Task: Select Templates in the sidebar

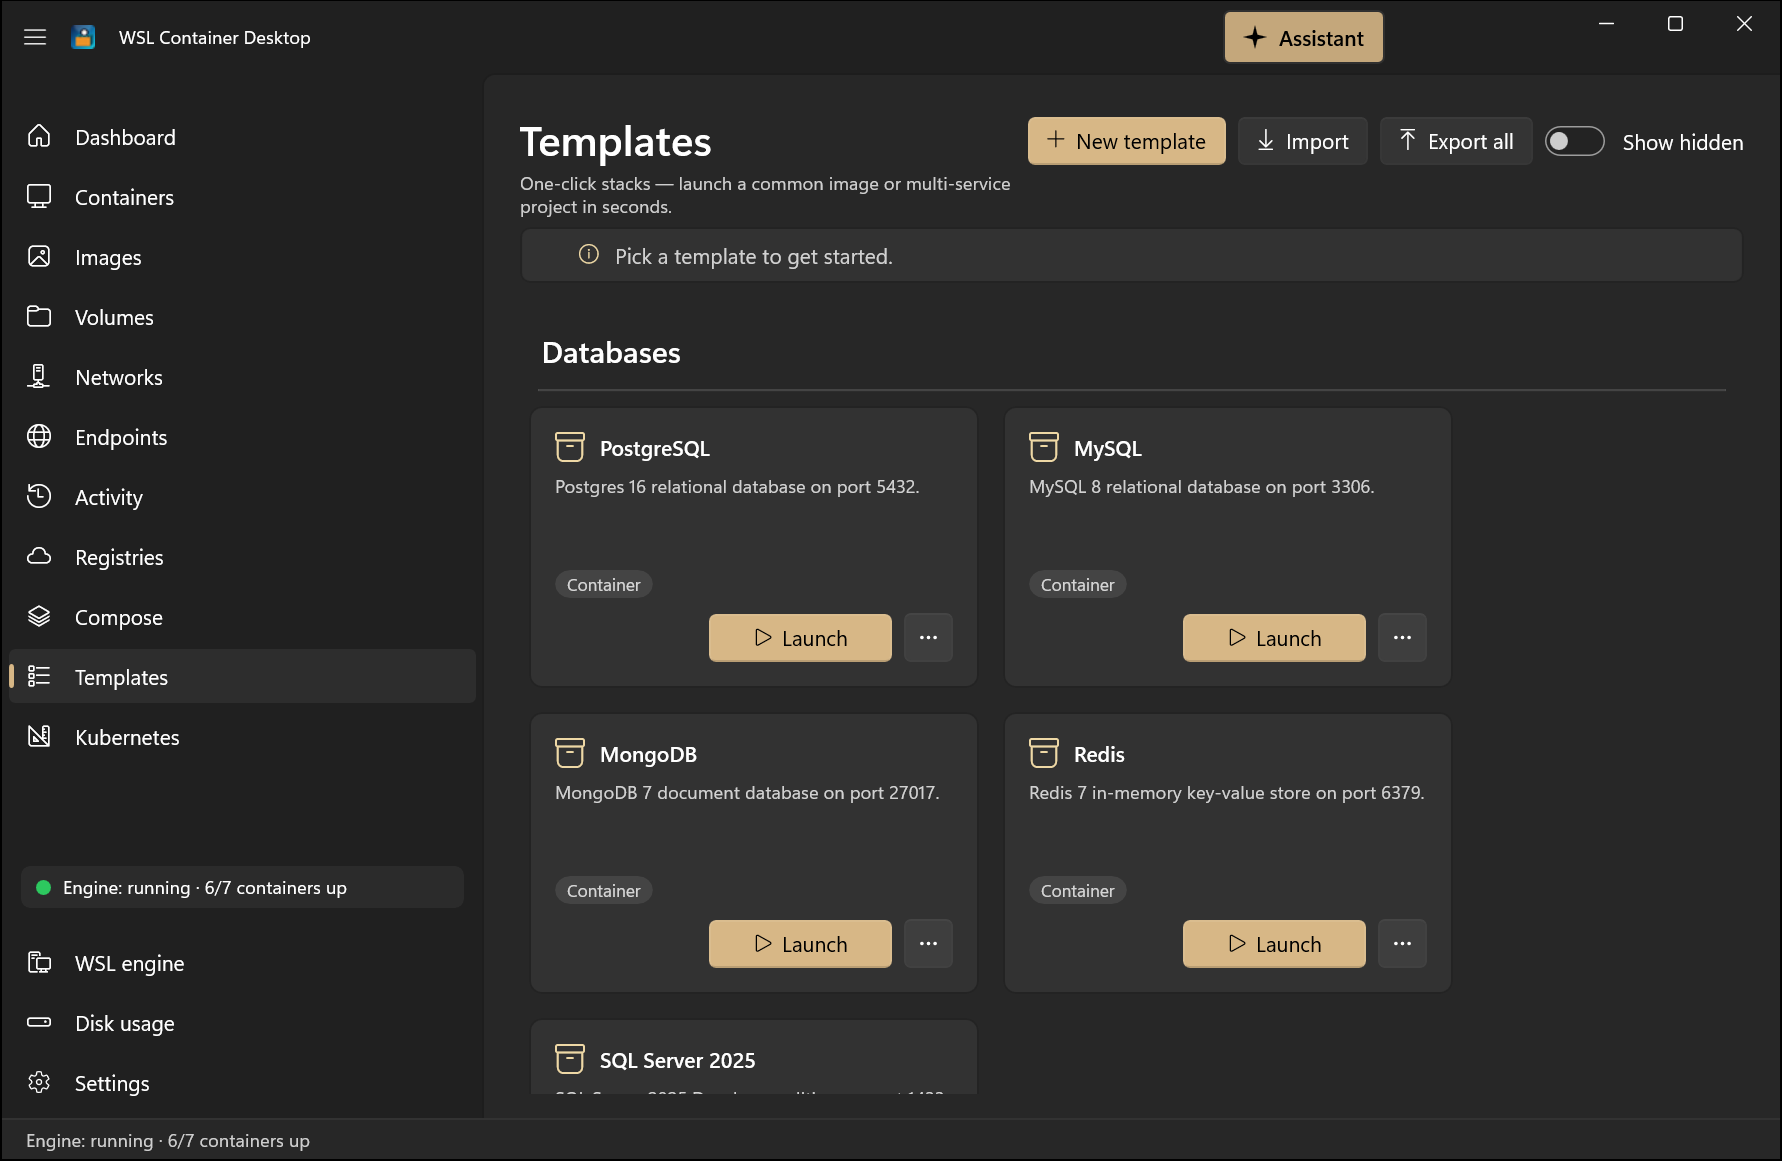Action: (x=242, y=677)
